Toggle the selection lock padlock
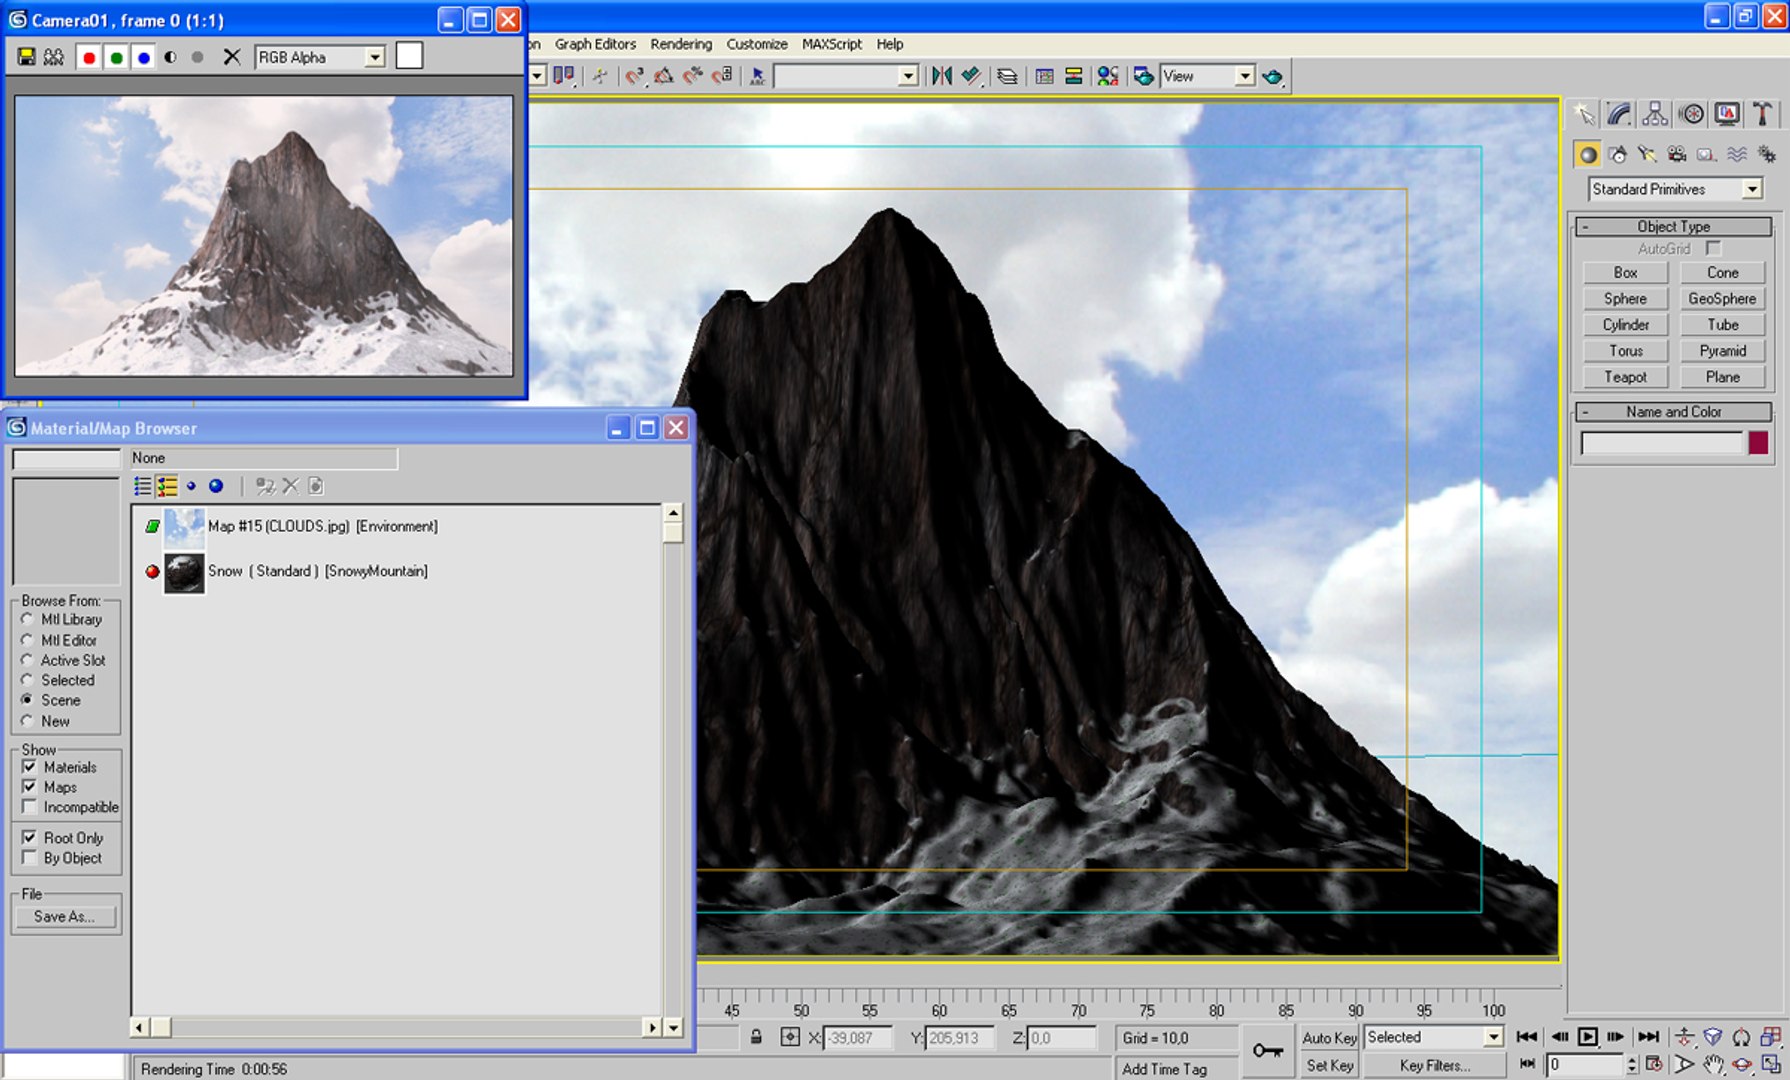 (x=756, y=1038)
